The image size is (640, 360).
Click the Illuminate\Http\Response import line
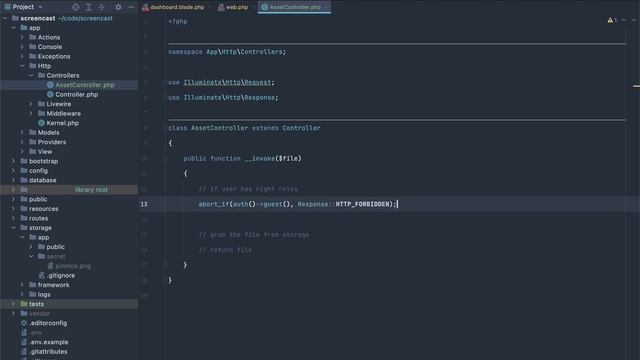[223, 98]
